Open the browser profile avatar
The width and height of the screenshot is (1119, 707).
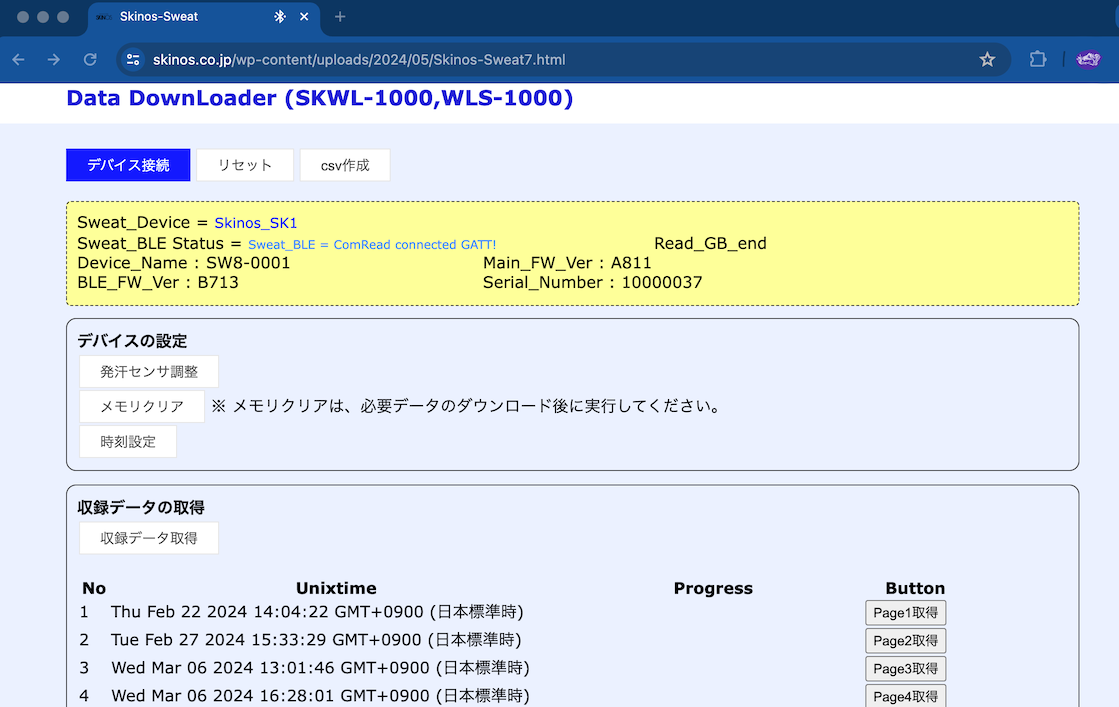[1088, 60]
